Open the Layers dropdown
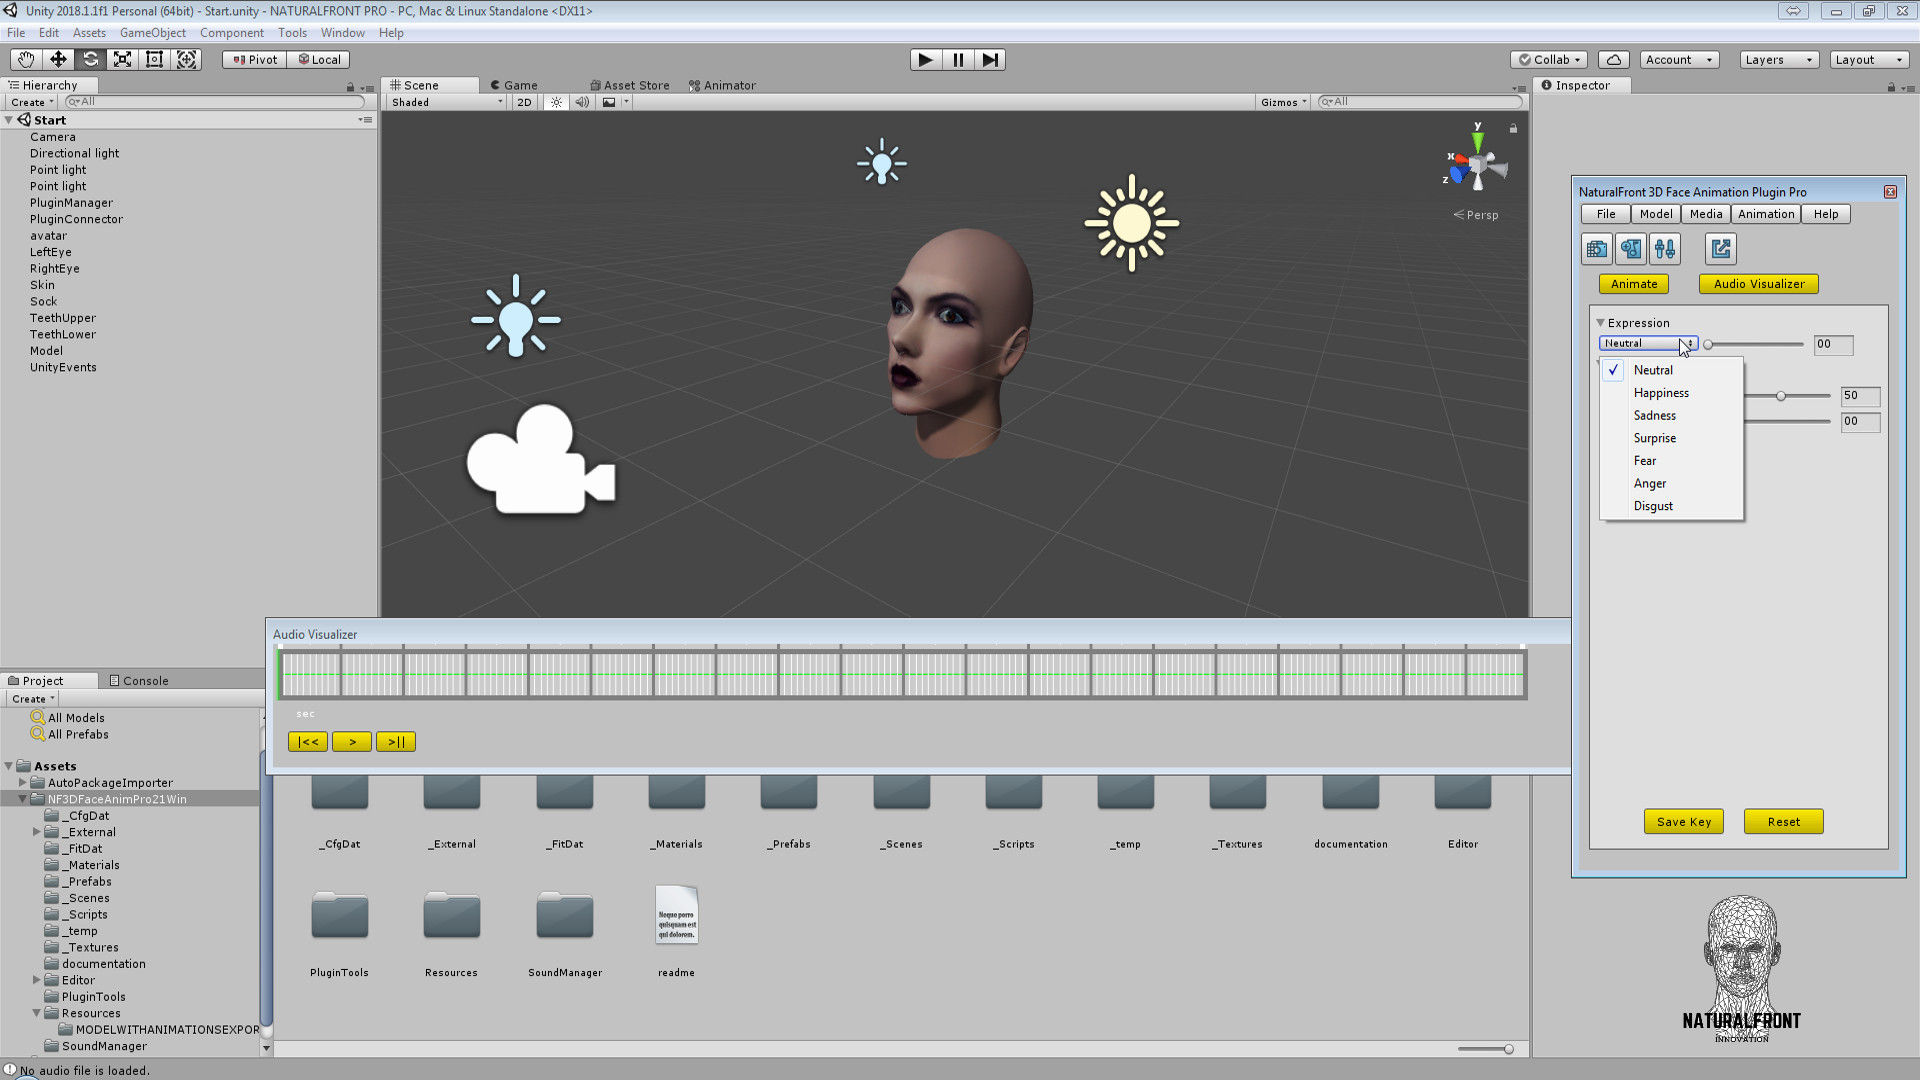 click(1778, 59)
